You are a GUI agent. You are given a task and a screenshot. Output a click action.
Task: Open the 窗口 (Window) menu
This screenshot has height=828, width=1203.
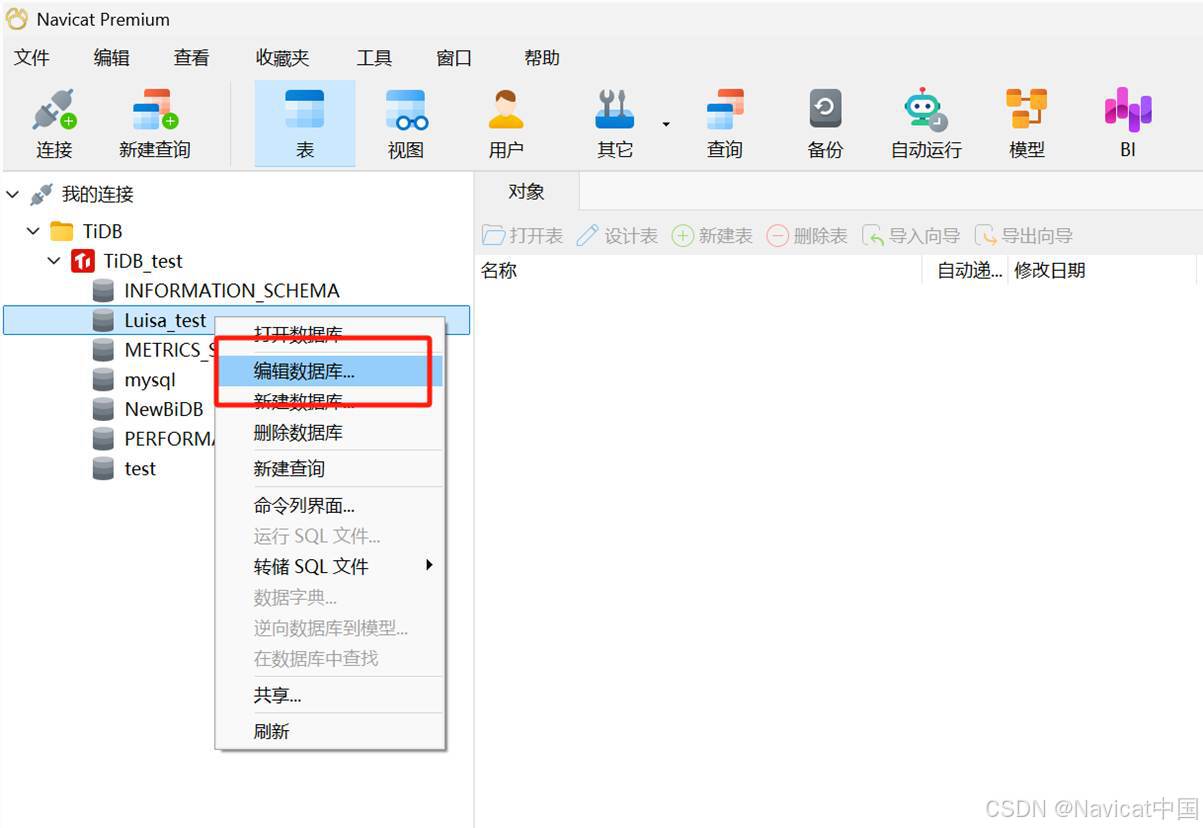(454, 58)
